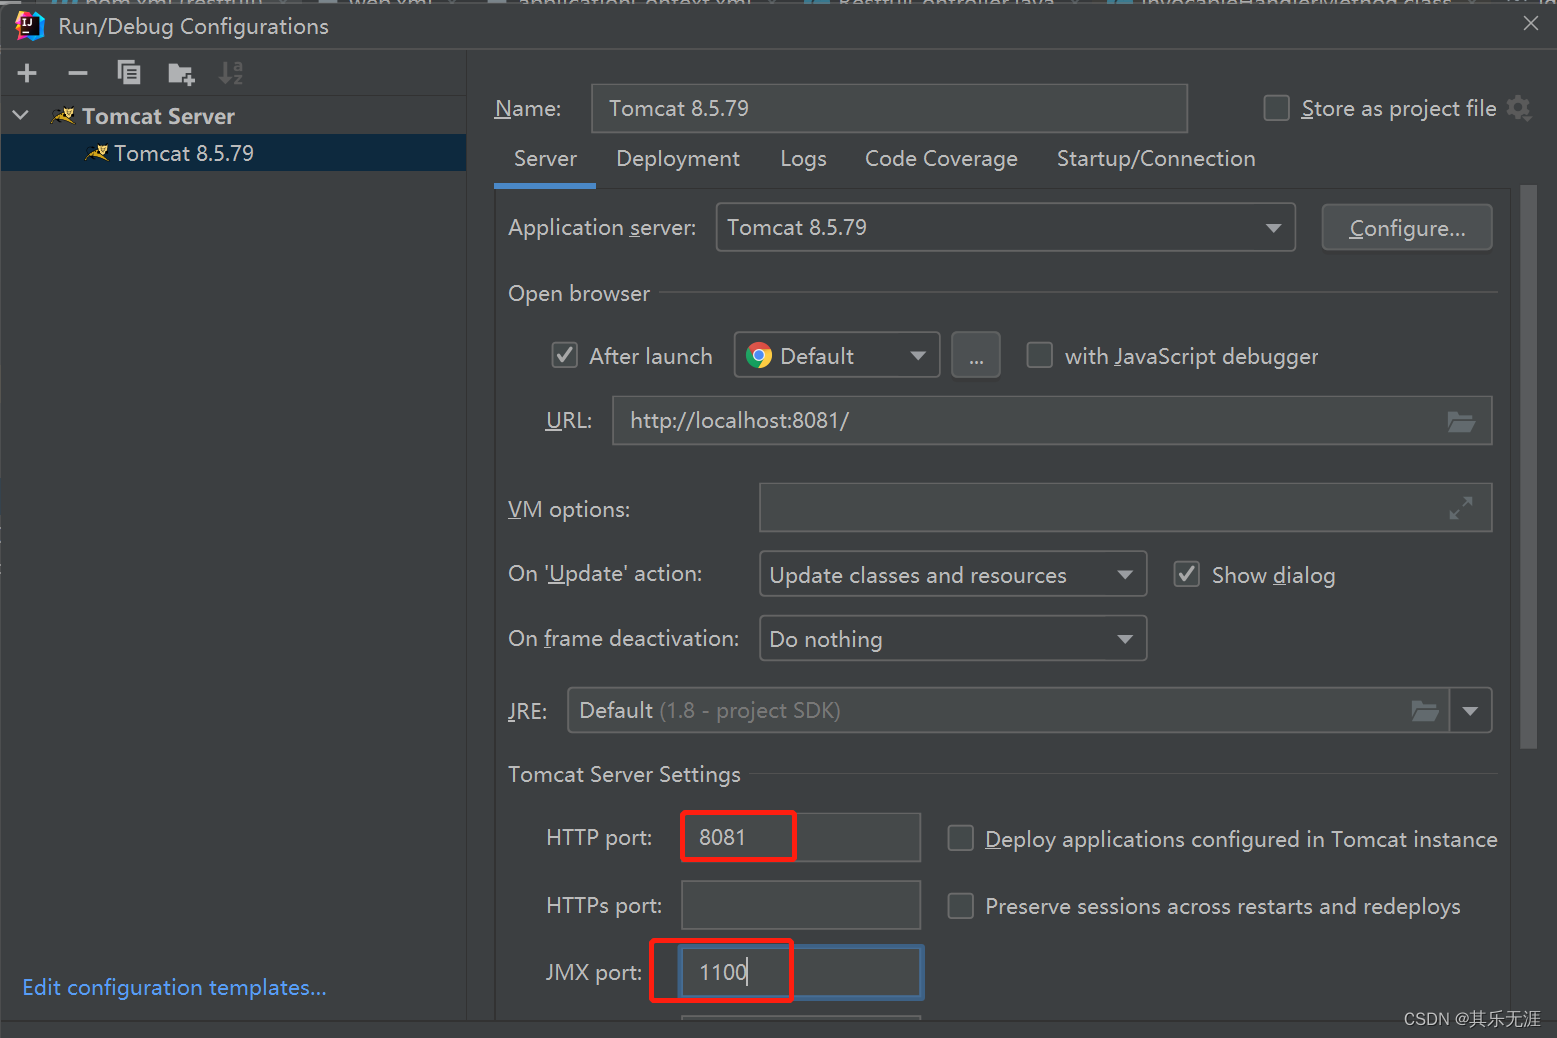The image size is (1557, 1038).
Task: Toggle Store as project file checkbox
Action: [x=1277, y=108]
